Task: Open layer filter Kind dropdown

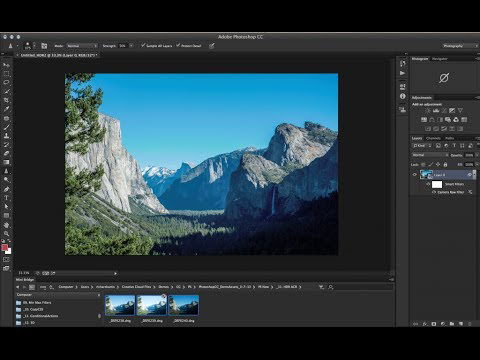Action: tap(422, 146)
